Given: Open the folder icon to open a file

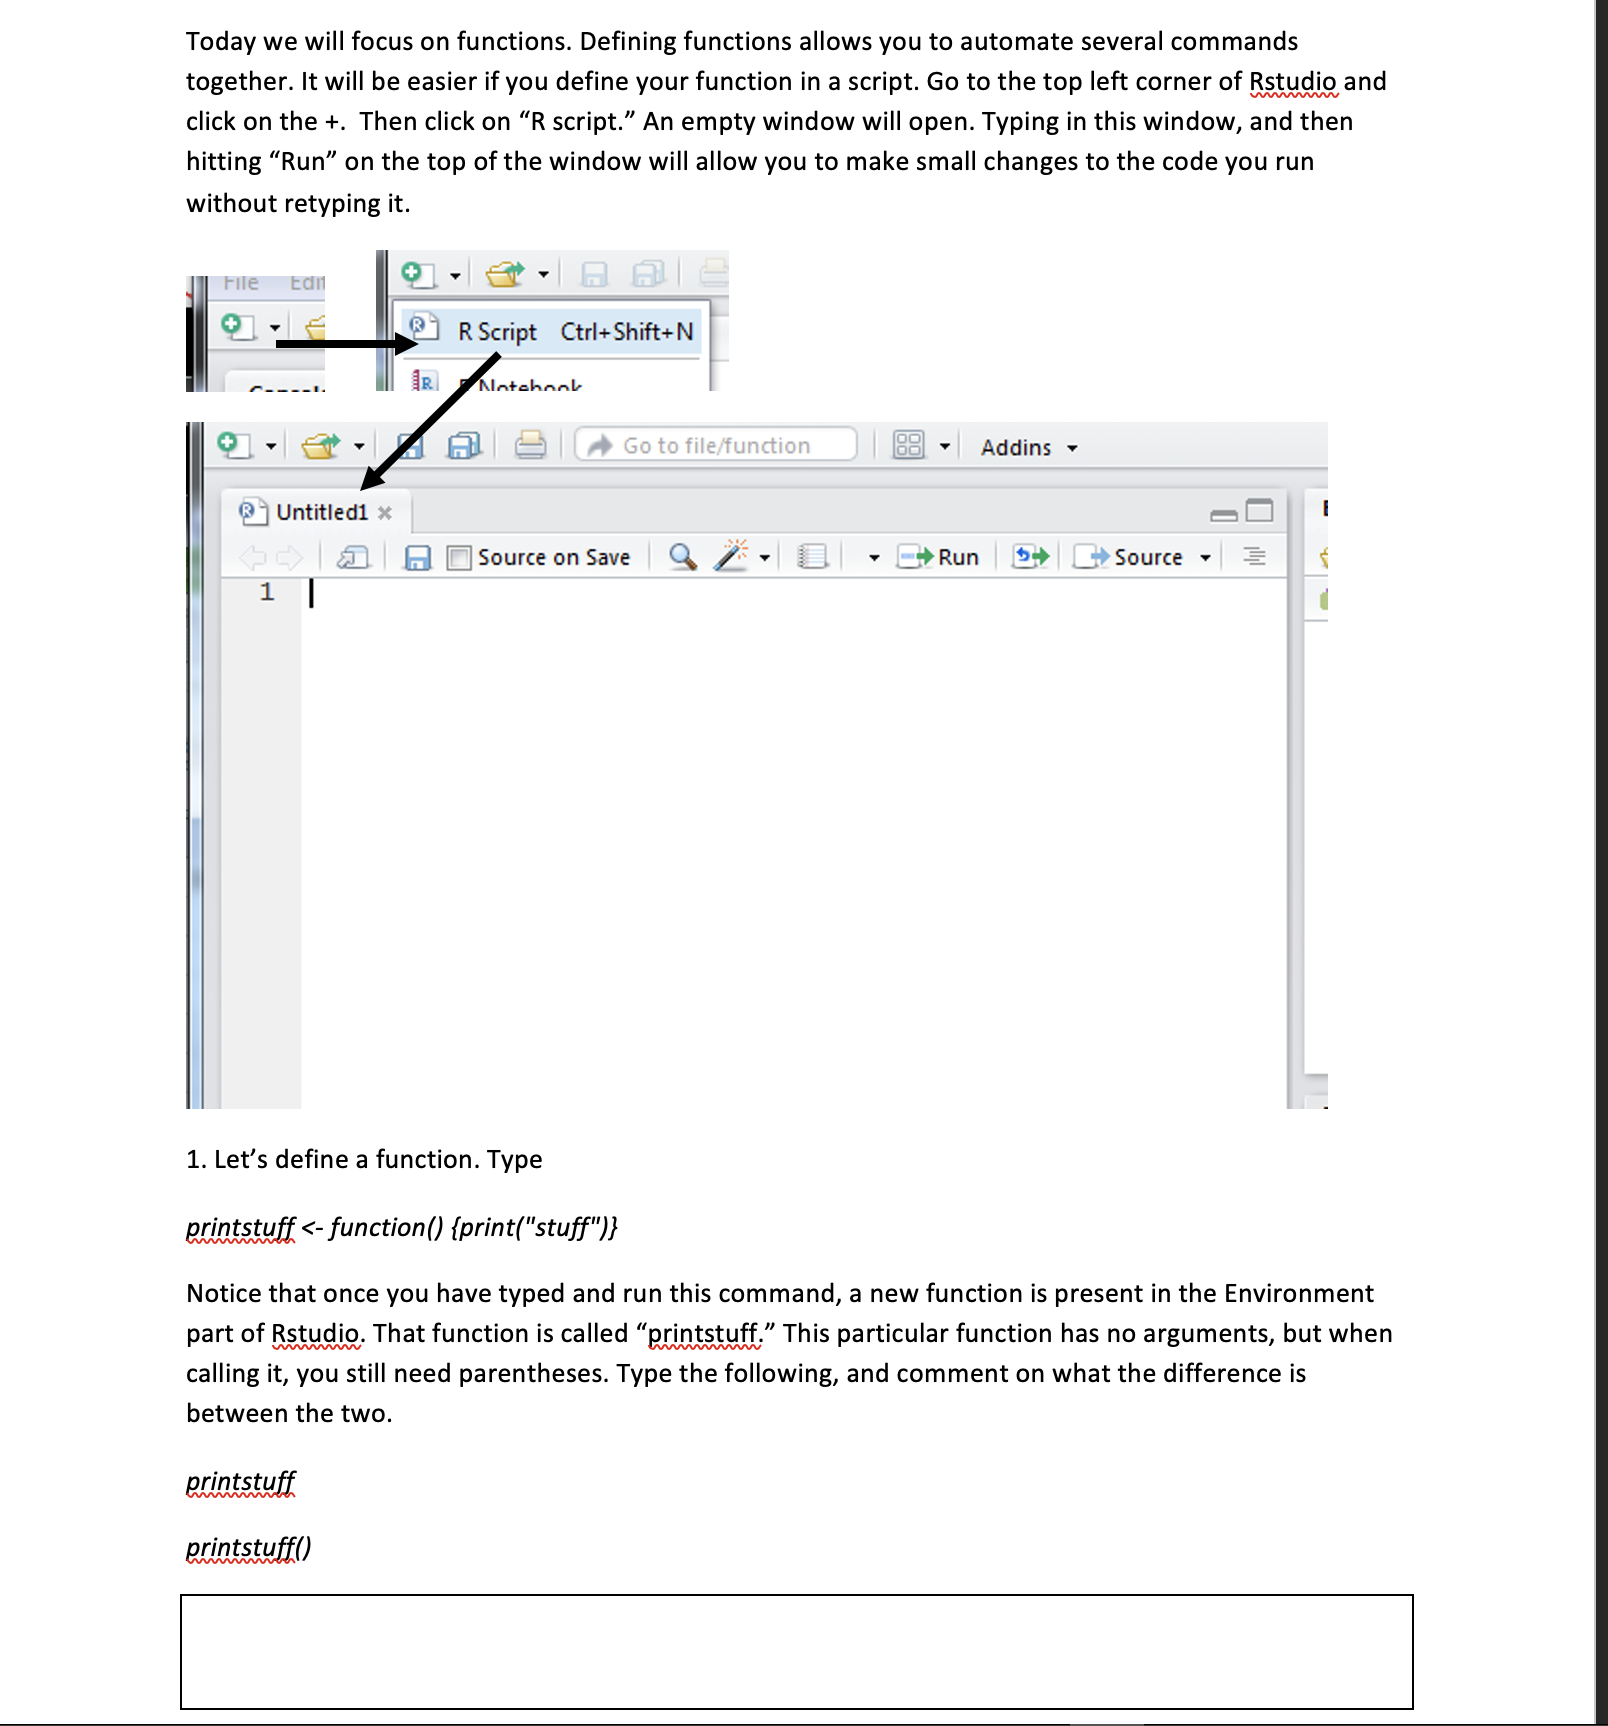Looking at the screenshot, I should coord(320,446).
